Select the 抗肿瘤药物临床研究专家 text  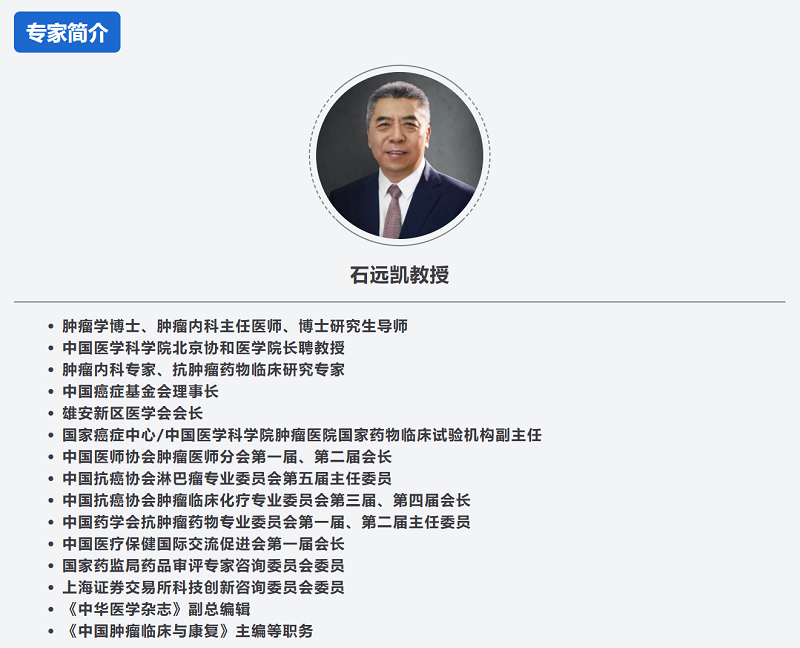click(x=258, y=370)
